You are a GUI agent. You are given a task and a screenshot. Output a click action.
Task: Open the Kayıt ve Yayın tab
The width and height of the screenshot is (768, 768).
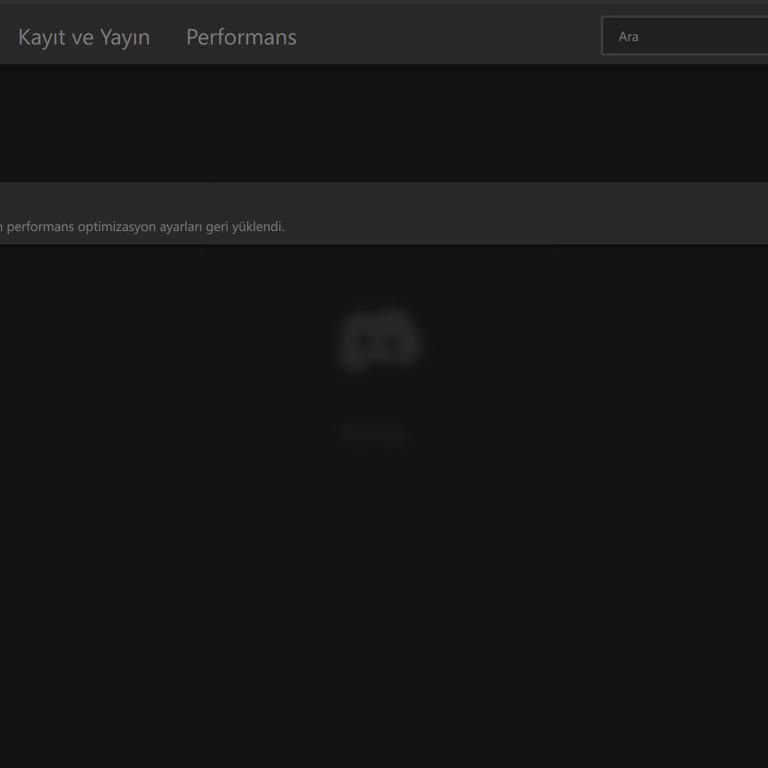pyautogui.click(x=84, y=37)
